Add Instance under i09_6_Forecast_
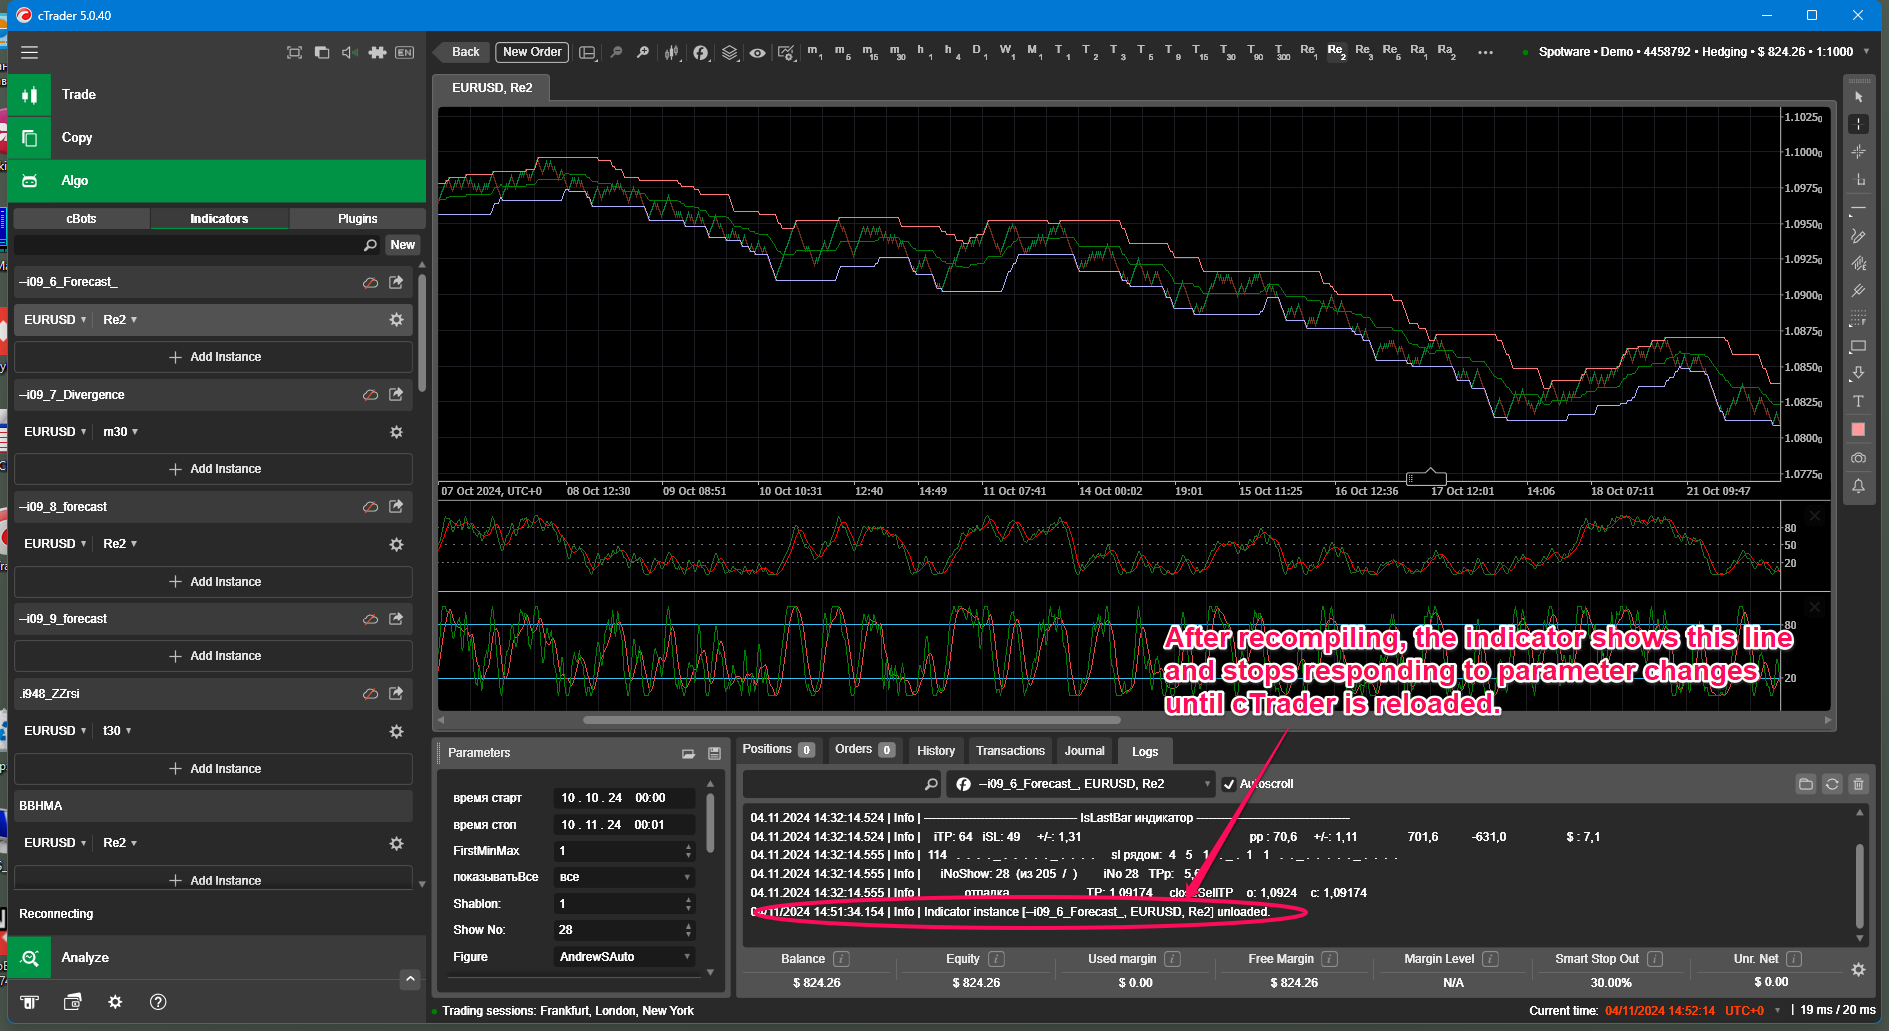The height and width of the screenshot is (1031, 1889). pyautogui.click(x=214, y=357)
